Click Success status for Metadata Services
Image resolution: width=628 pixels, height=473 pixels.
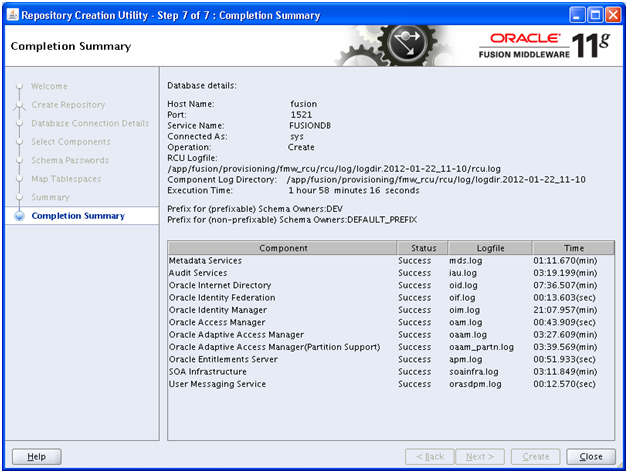tap(415, 261)
